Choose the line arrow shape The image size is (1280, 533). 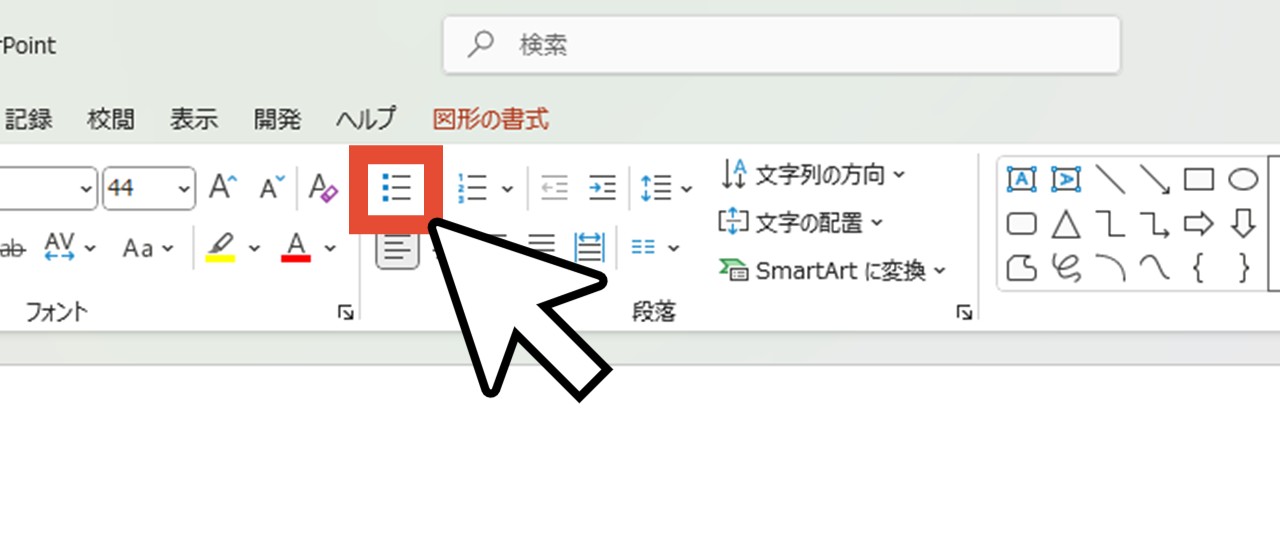(1155, 179)
